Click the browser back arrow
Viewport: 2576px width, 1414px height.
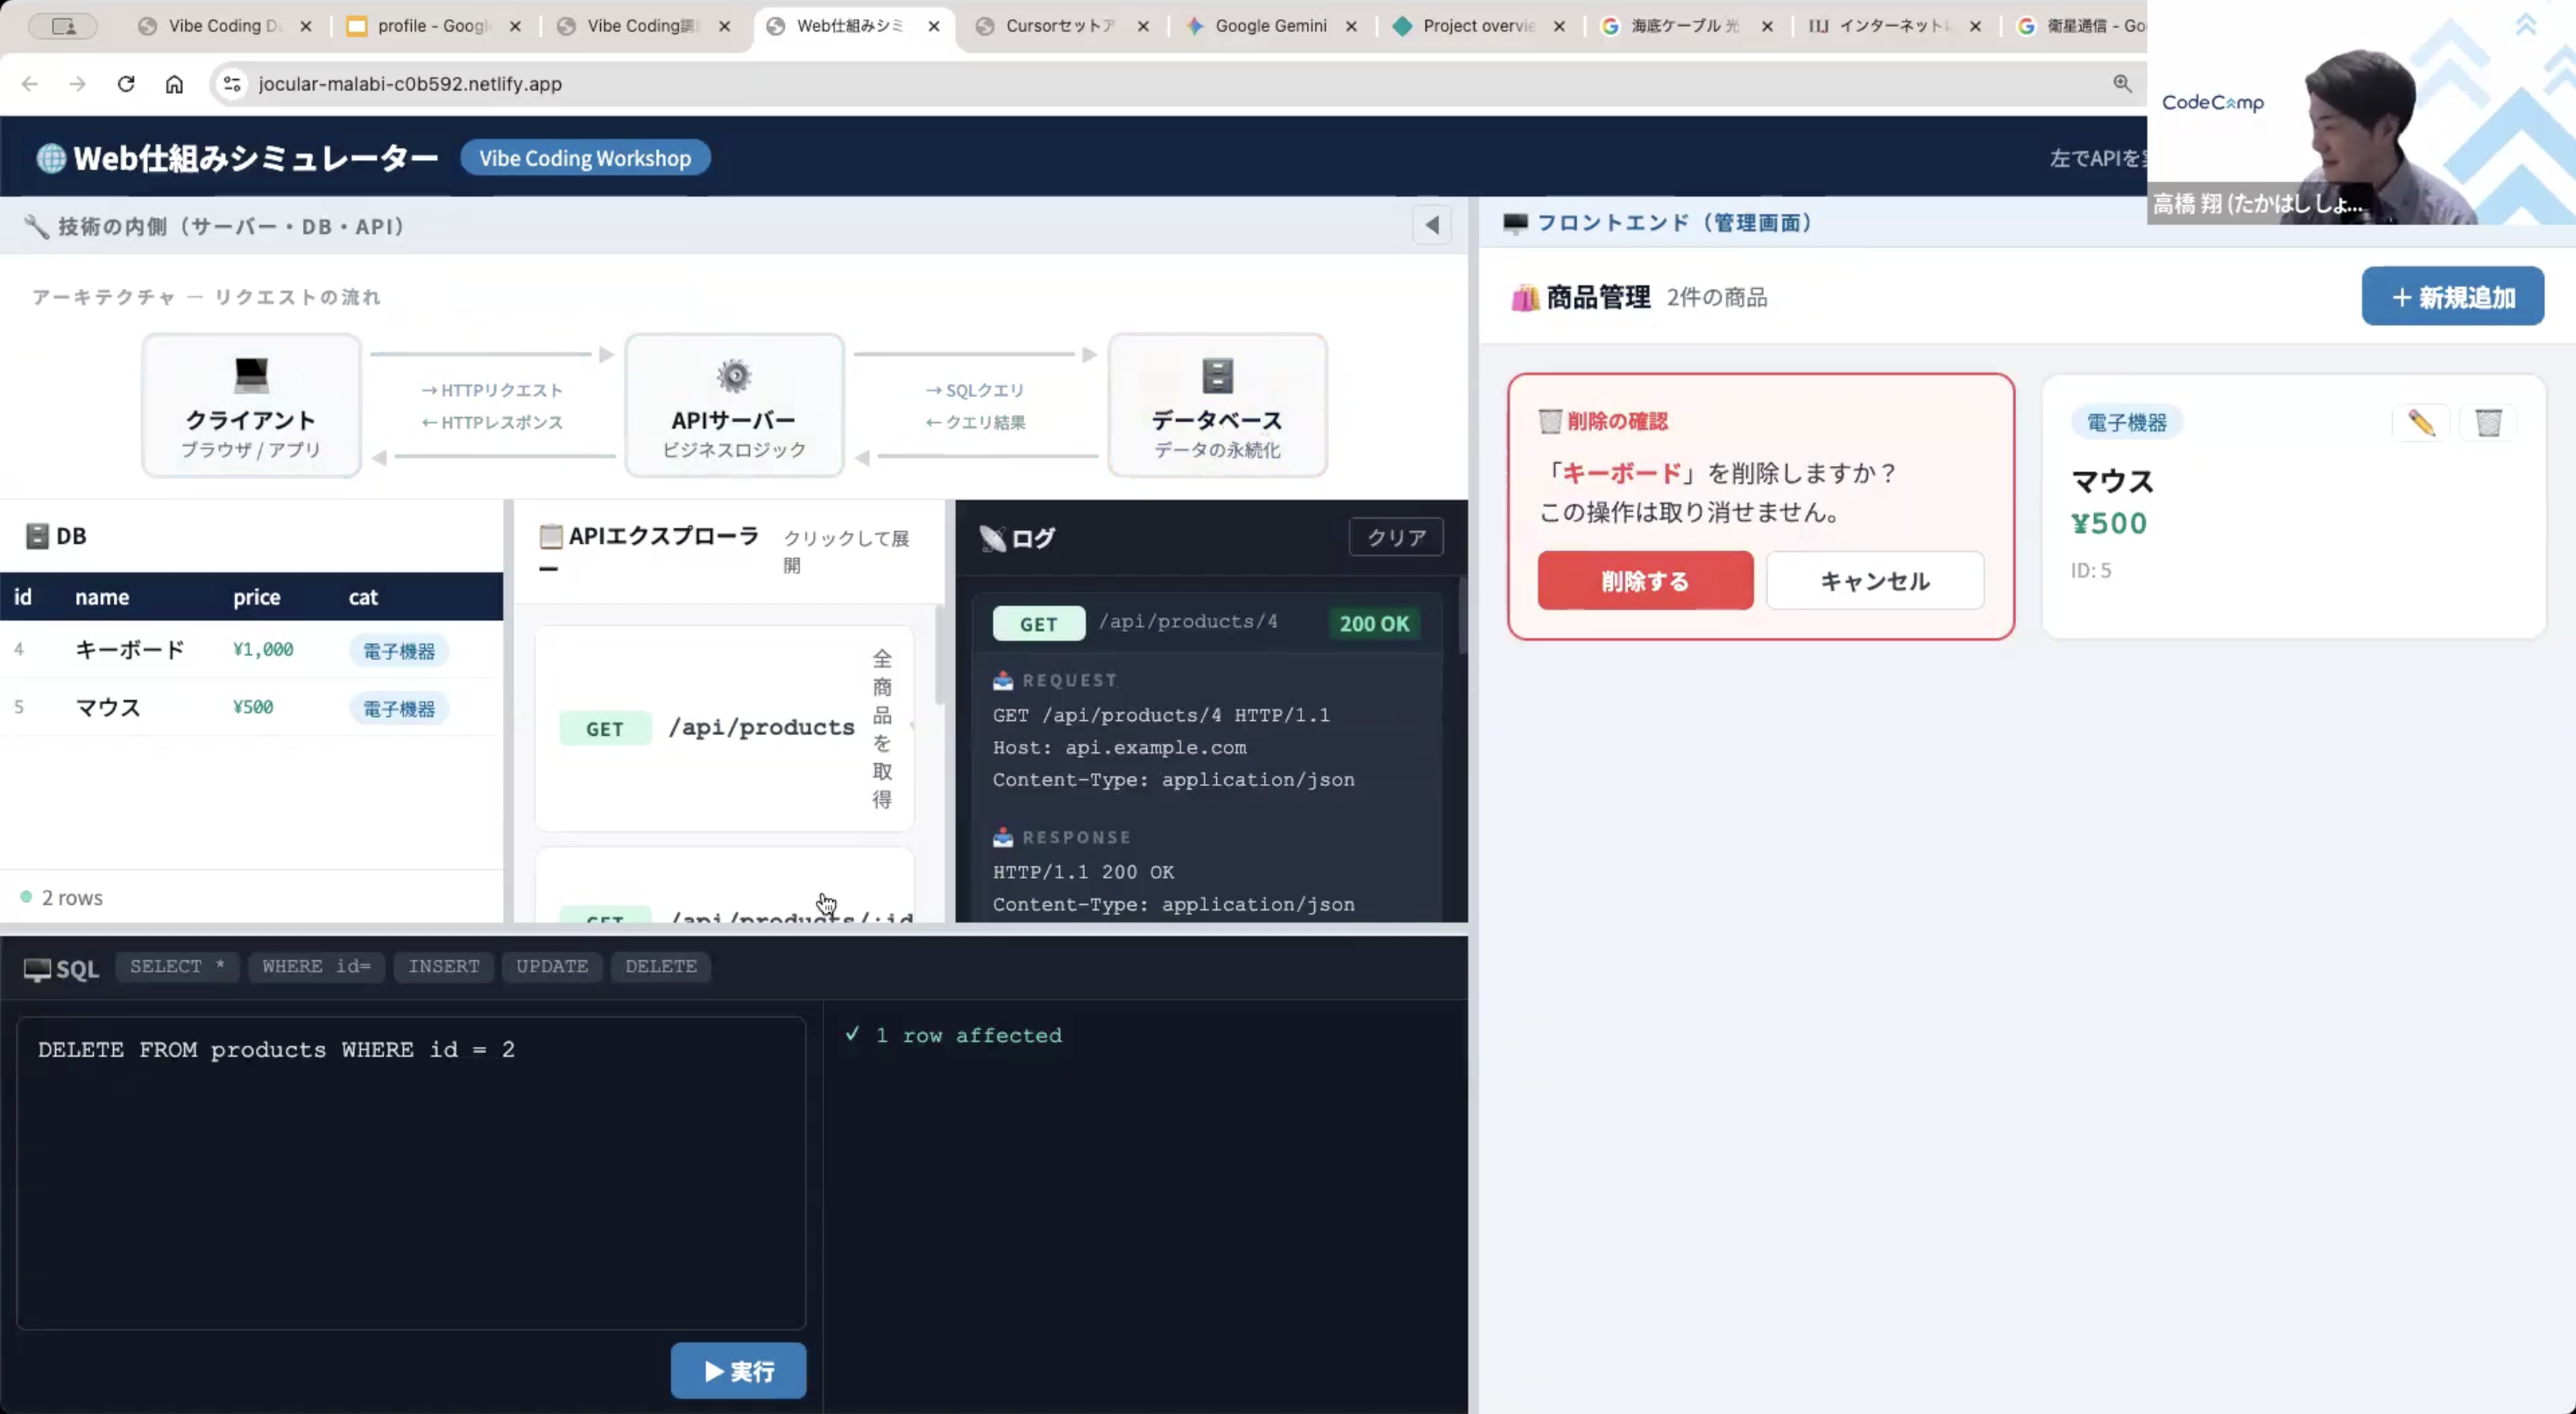coord(30,84)
